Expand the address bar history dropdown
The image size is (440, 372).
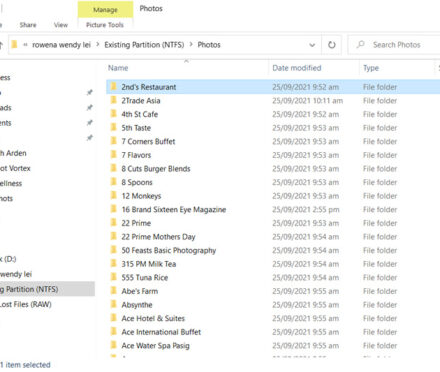click(312, 45)
